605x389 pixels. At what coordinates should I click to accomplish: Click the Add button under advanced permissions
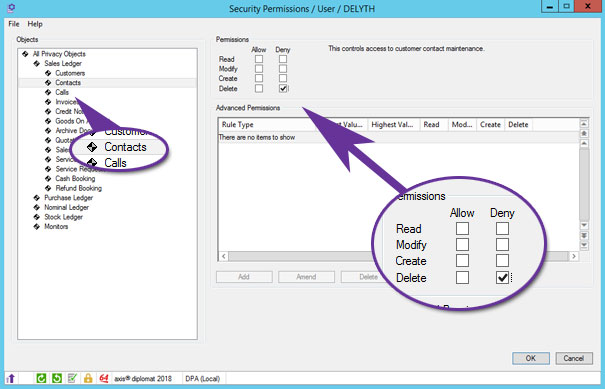[244, 277]
